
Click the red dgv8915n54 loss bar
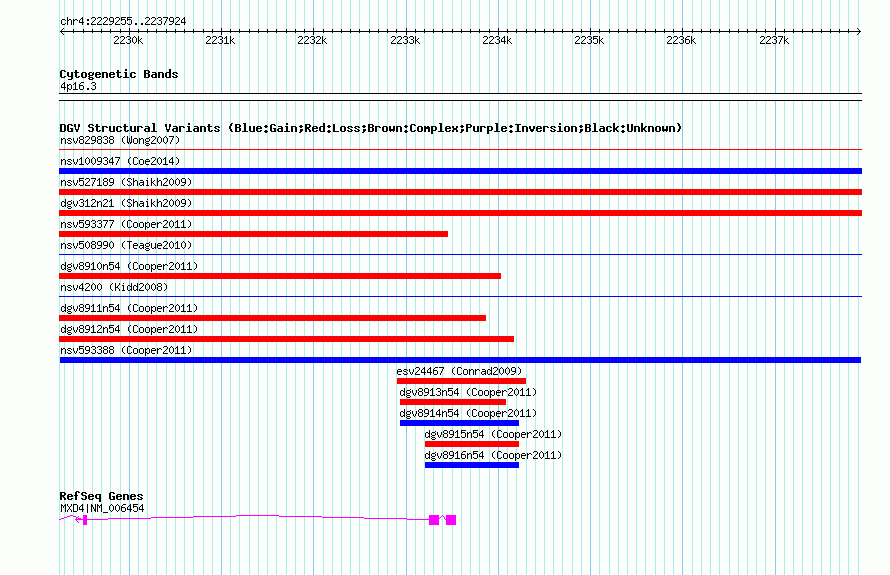coord(472,444)
